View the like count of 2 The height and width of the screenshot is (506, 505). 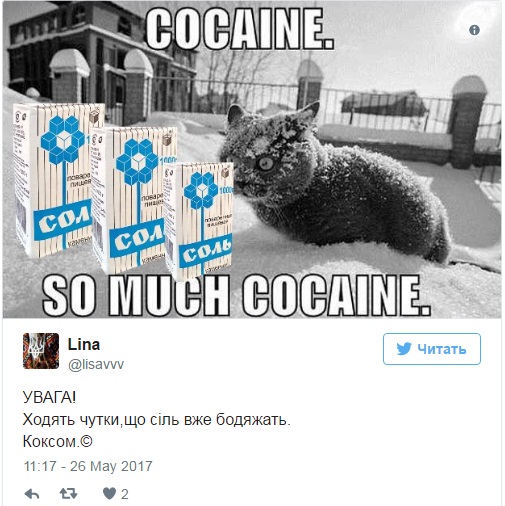pyautogui.click(x=124, y=494)
